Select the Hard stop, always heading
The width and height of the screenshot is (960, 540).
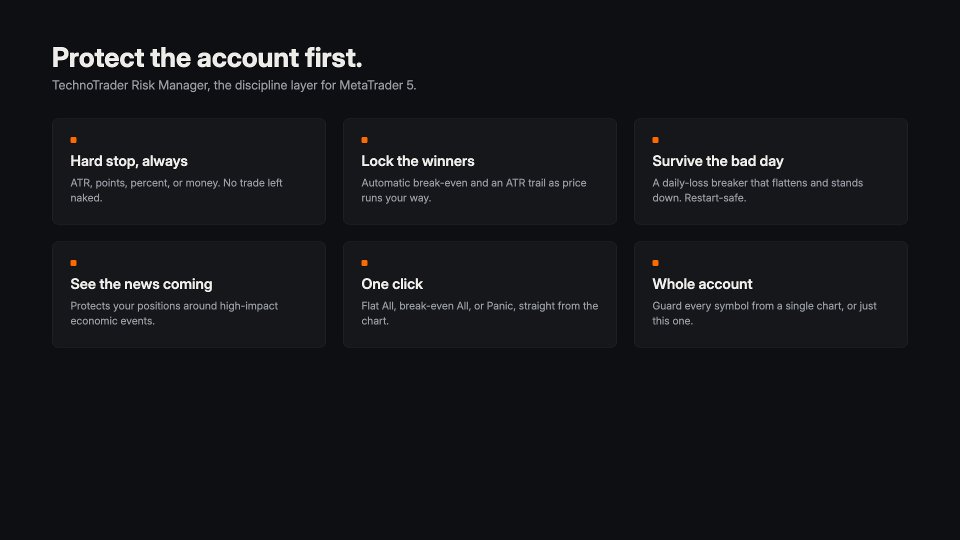coord(129,161)
